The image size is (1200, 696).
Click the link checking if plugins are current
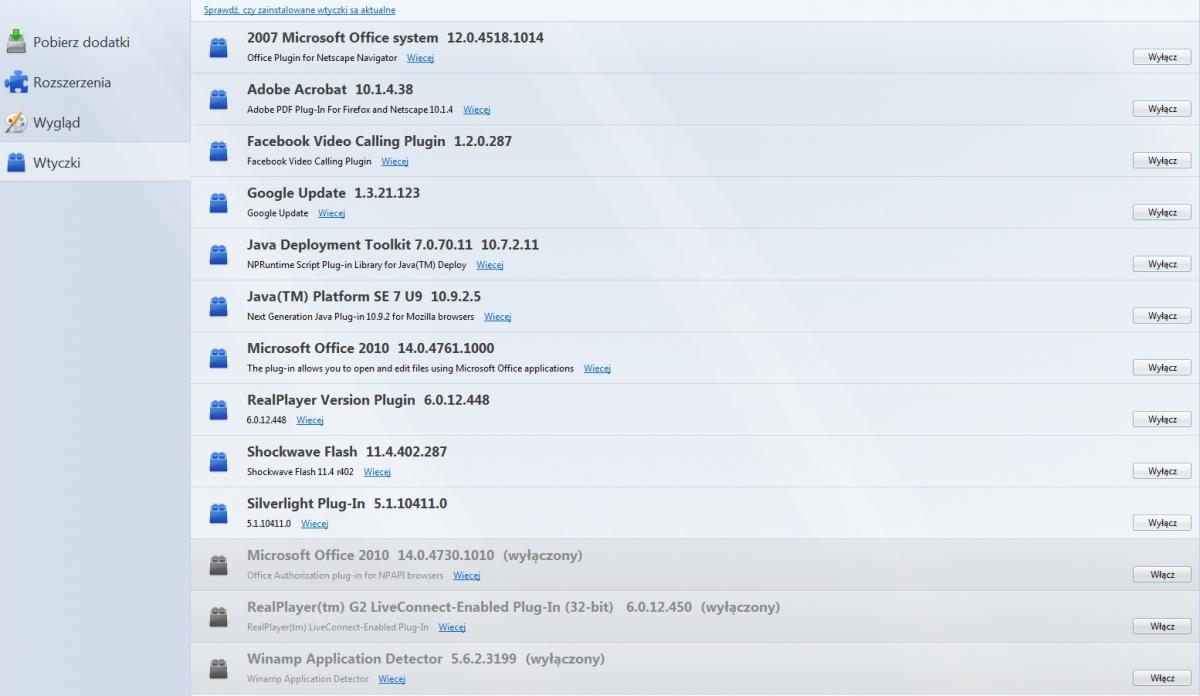point(299,10)
